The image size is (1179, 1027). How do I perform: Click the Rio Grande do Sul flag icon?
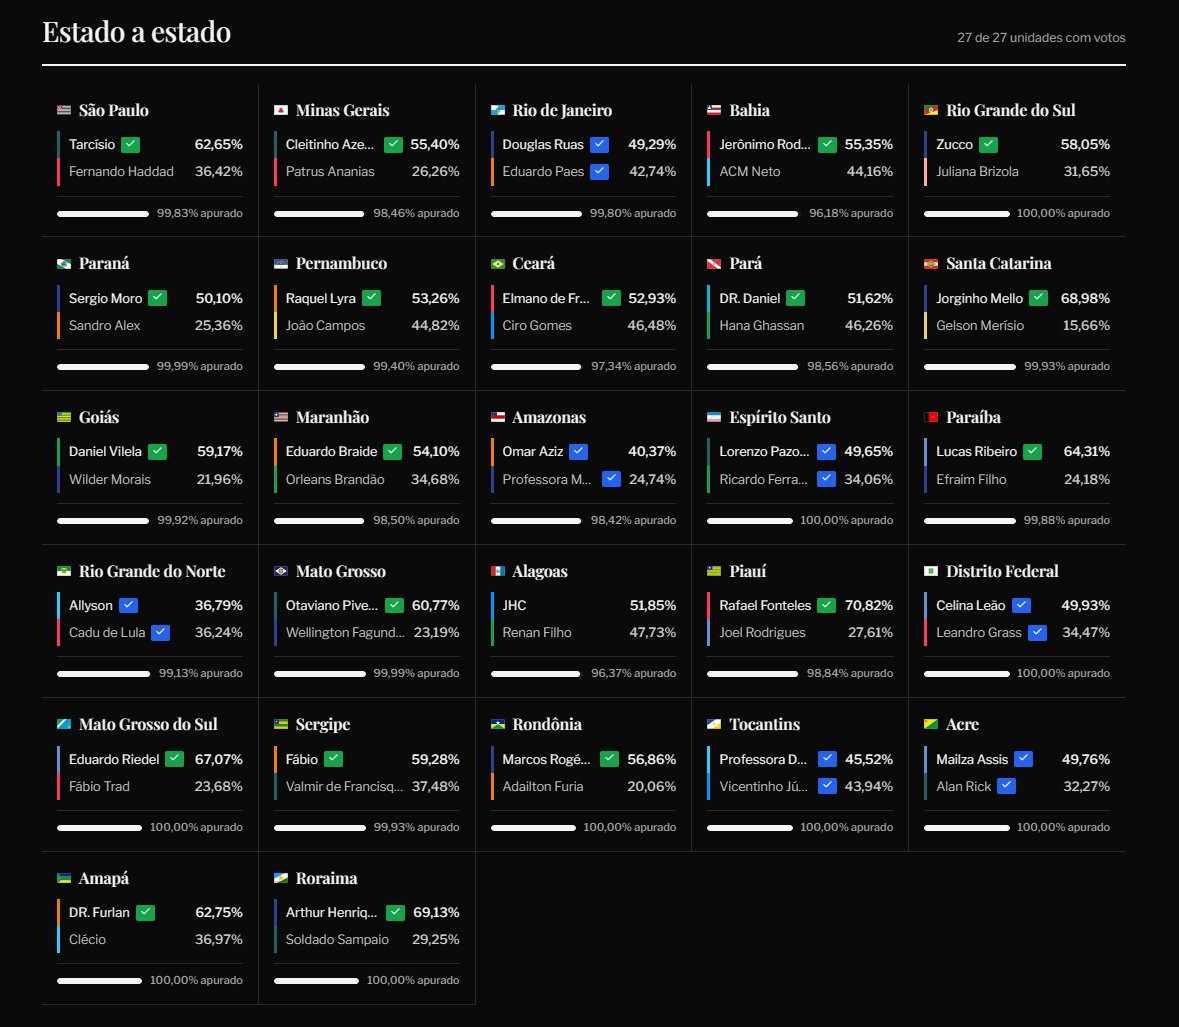[x=931, y=111]
